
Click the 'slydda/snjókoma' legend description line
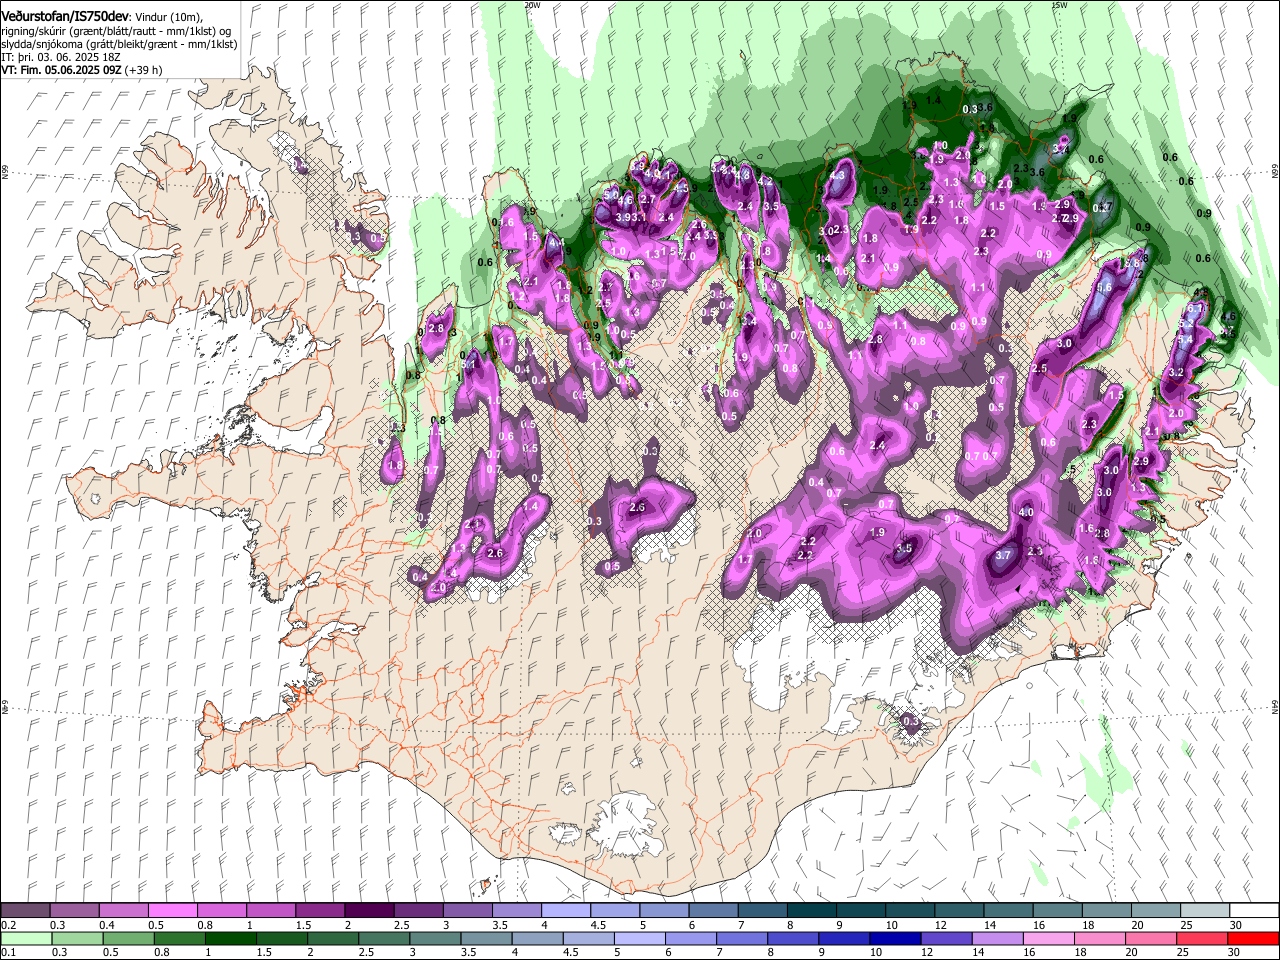(x=119, y=44)
